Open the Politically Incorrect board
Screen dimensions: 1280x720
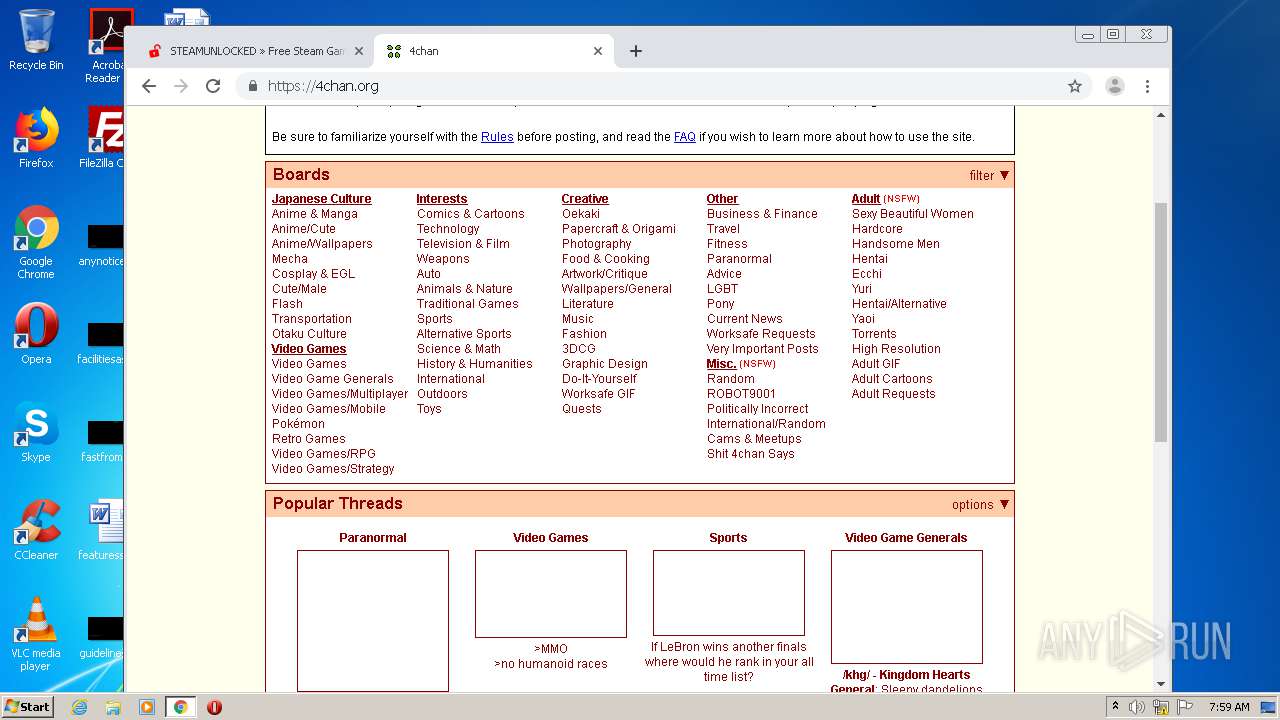click(758, 409)
